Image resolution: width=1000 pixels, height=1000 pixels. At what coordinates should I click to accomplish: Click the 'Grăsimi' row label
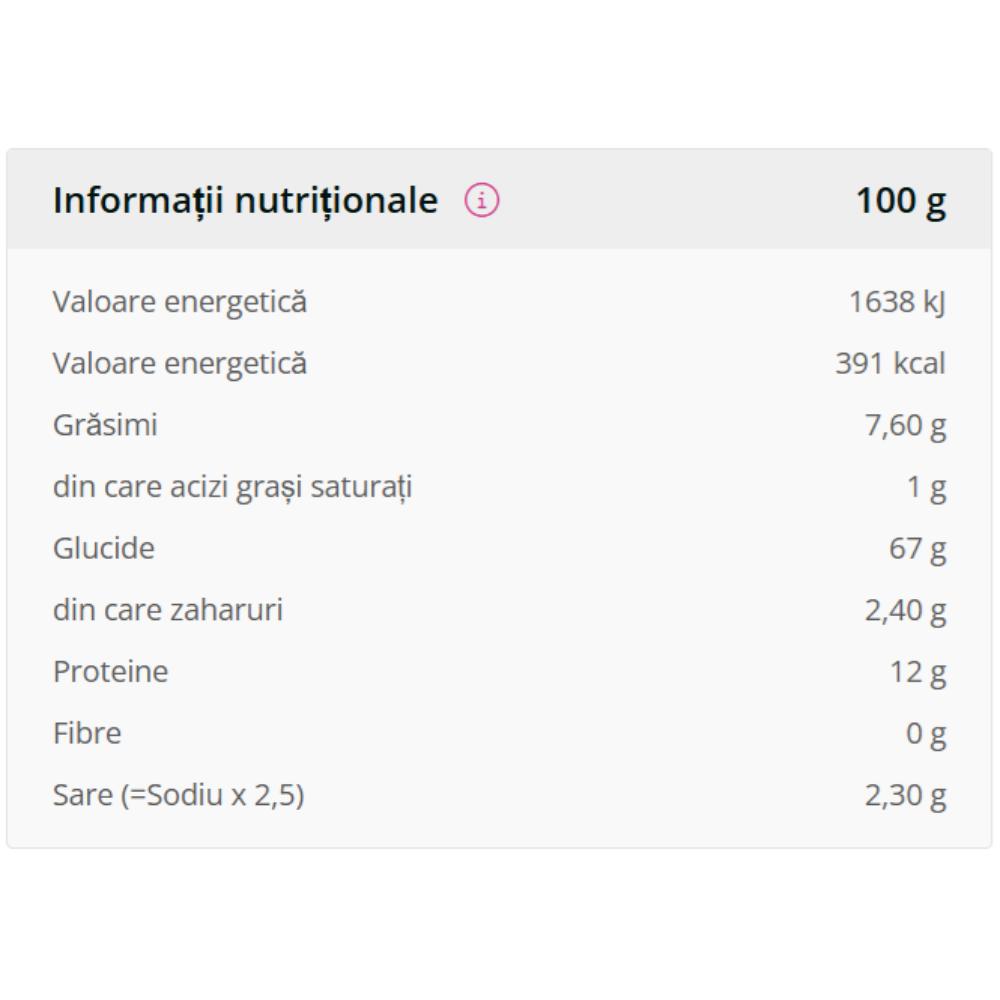coord(106,424)
